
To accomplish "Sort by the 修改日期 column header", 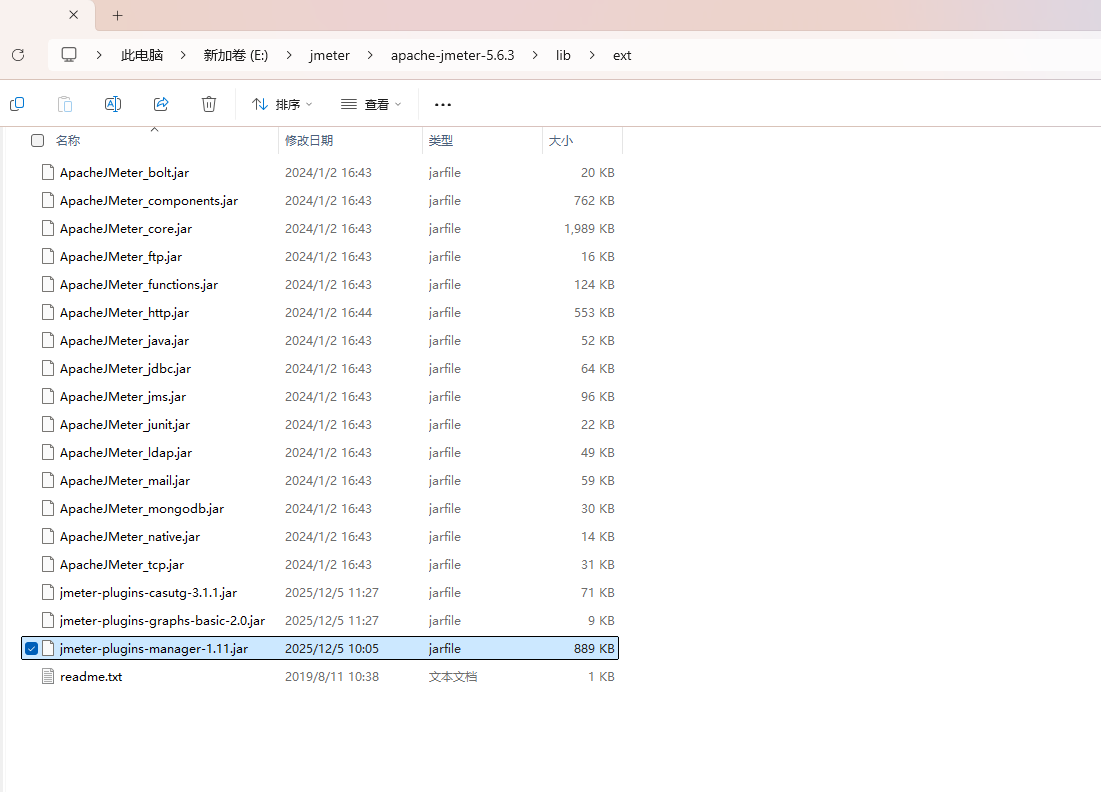I will point(309,140).
